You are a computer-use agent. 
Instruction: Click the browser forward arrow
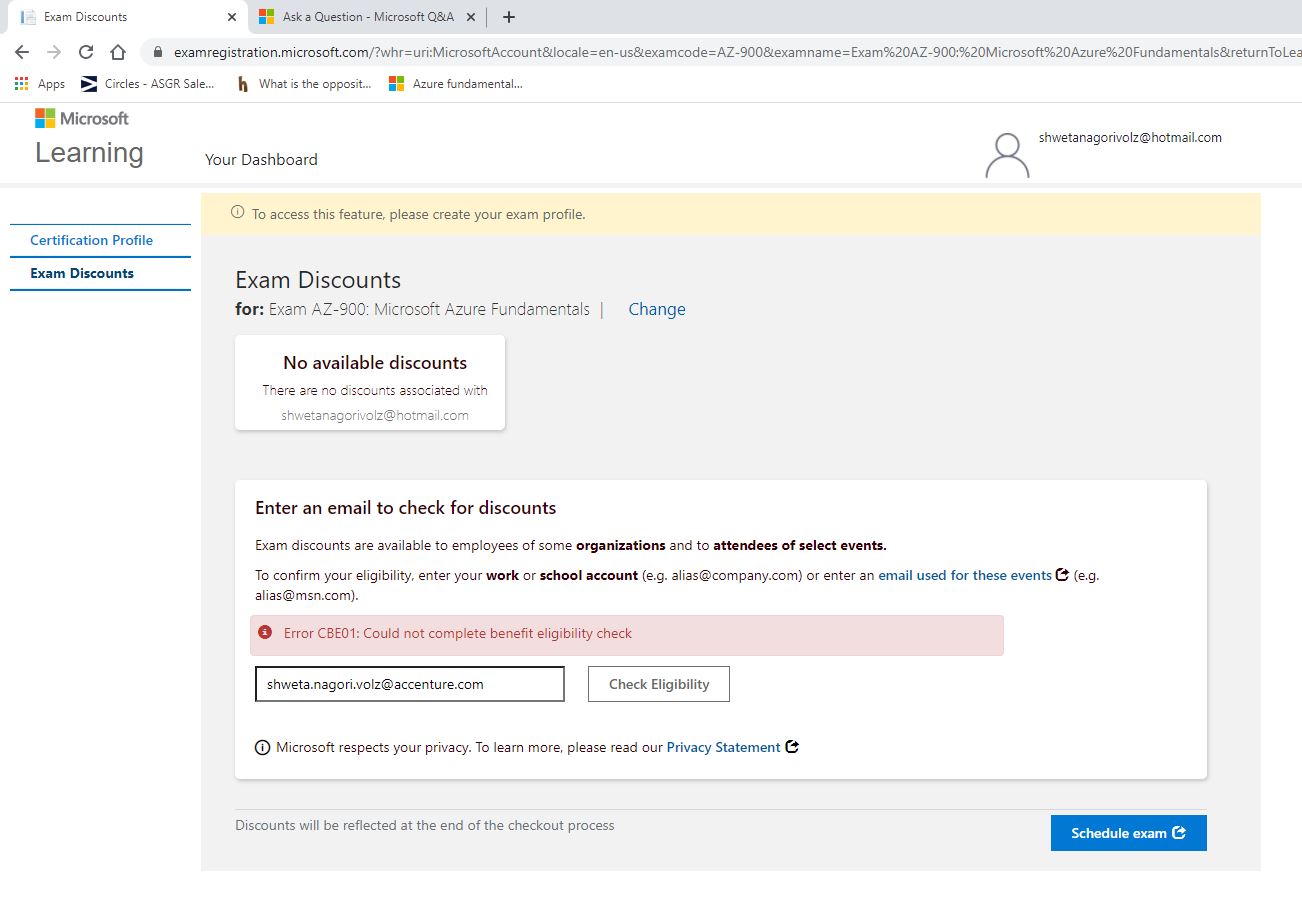pyautogui.click(x=54, y=52)
